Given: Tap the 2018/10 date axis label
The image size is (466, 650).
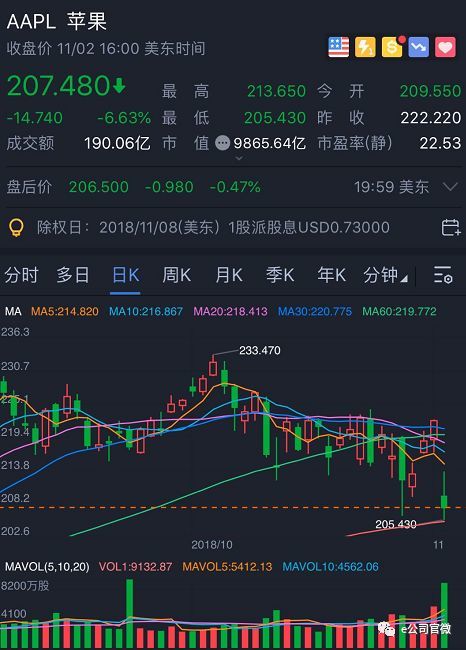Looking at the screenshot, I should [212, 544].
